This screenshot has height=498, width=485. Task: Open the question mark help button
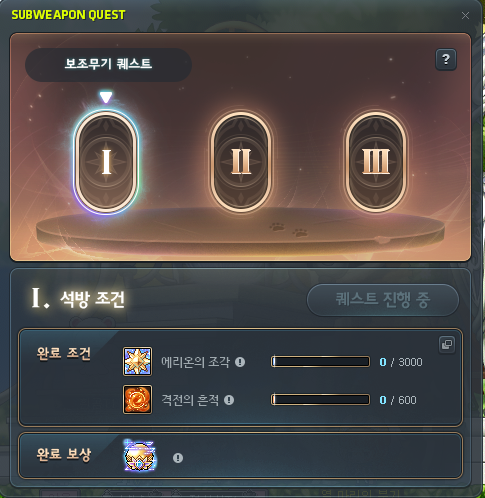tap(446, 60)
